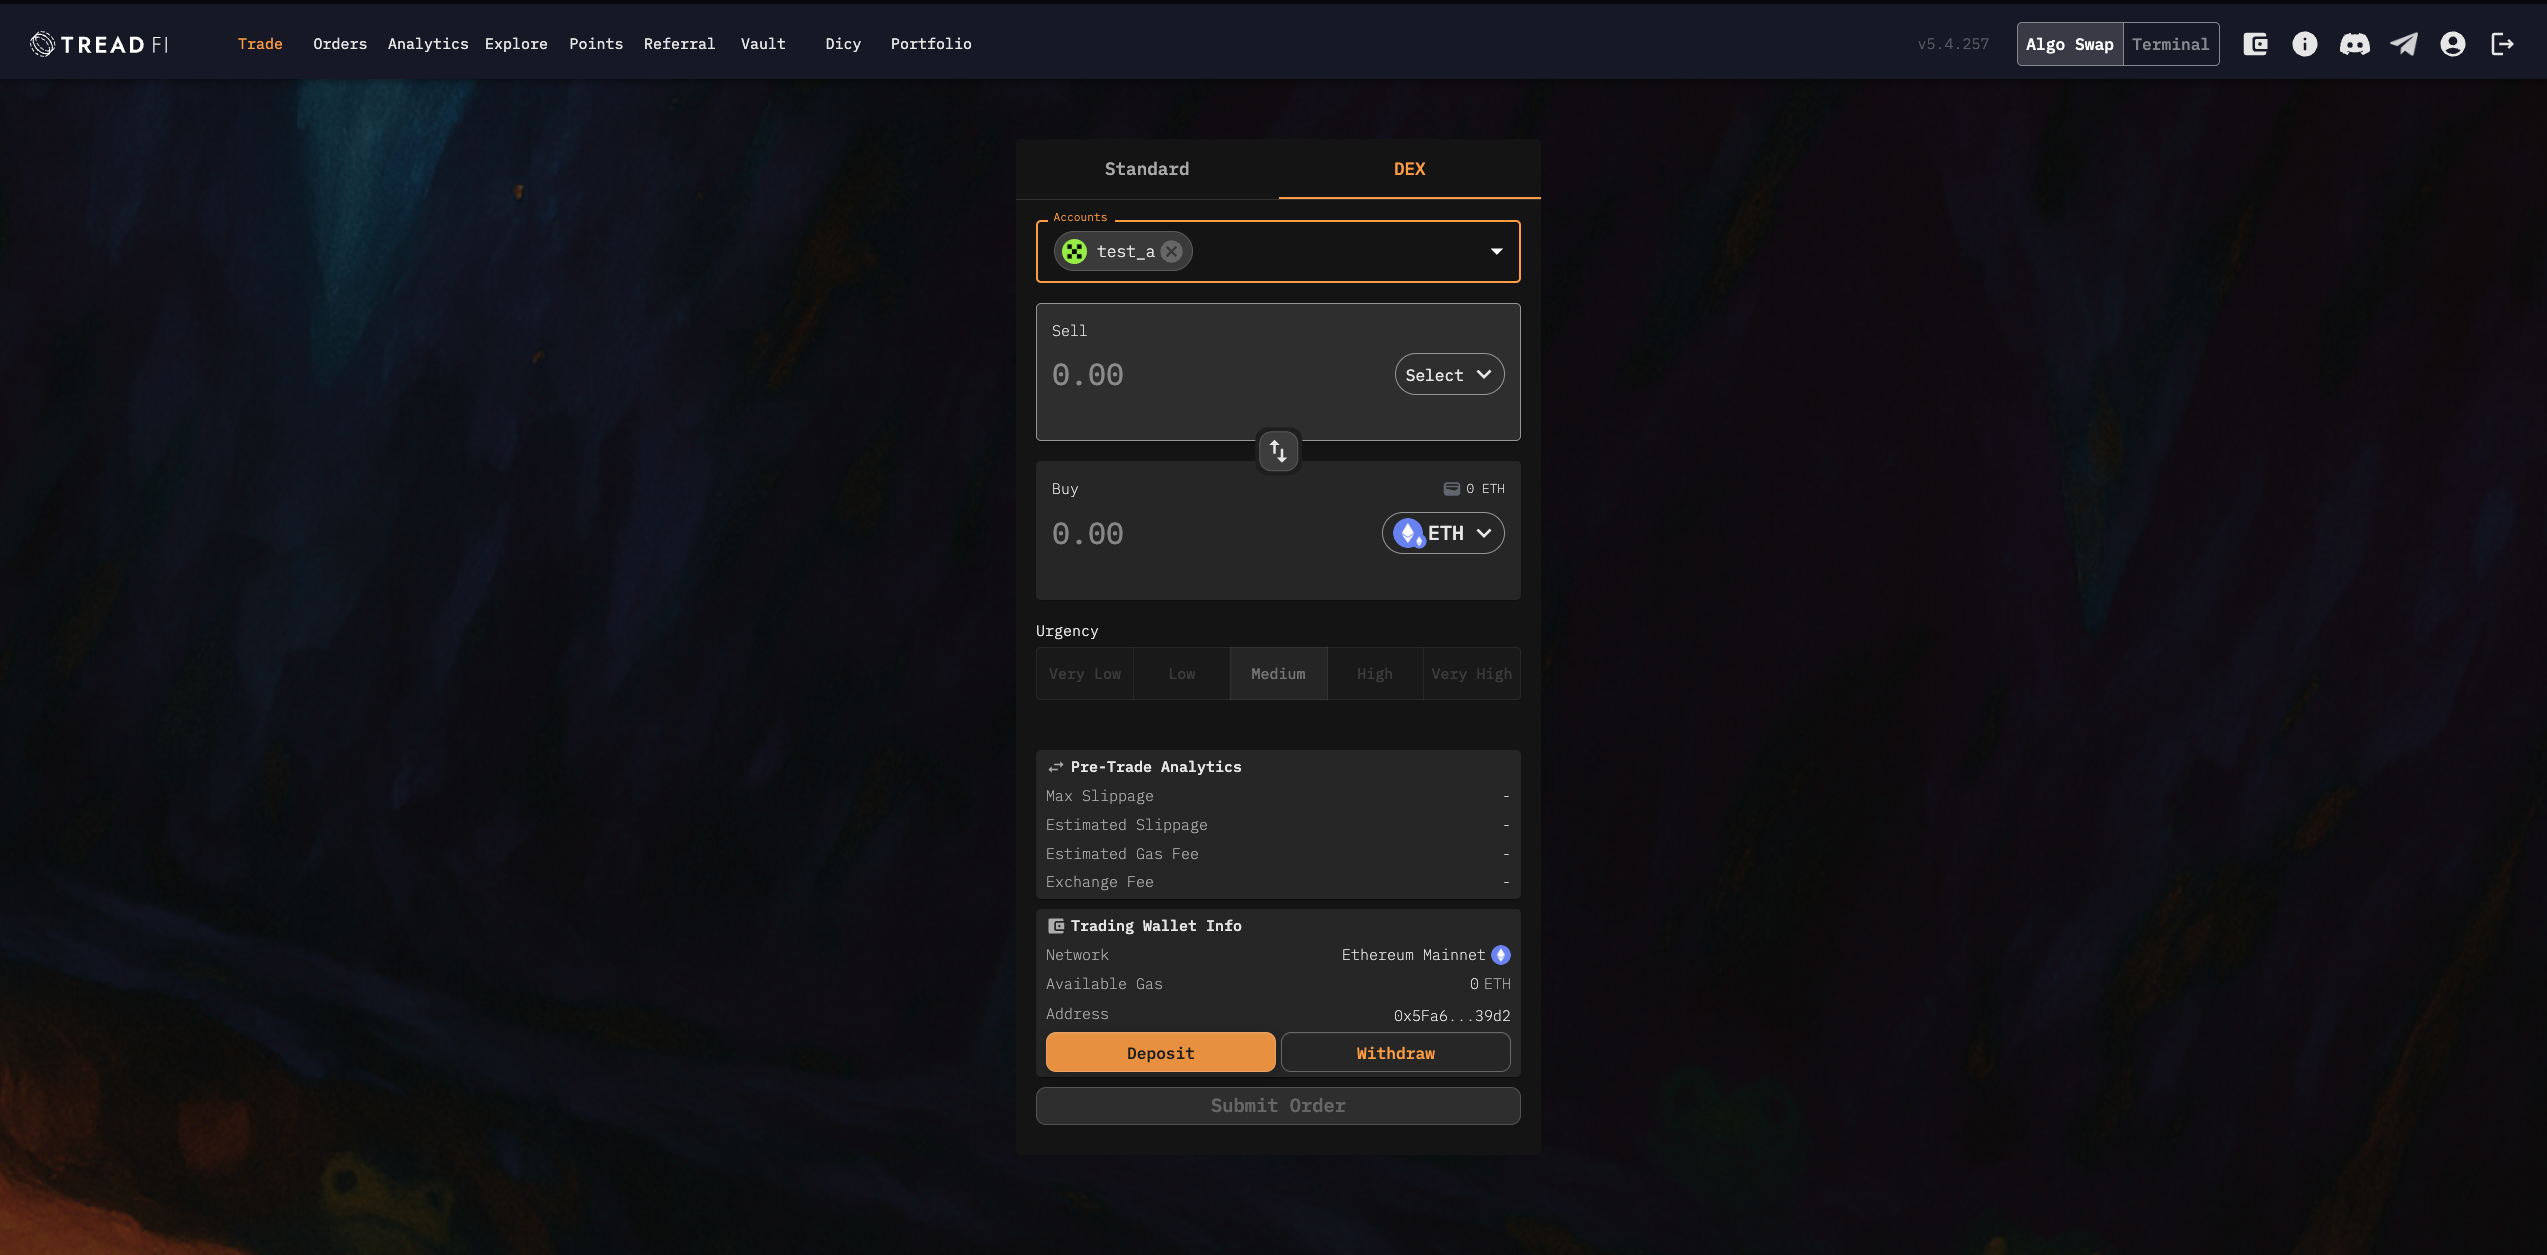Screen dimensions: 2547x1255
Task: Open the user profile icon
Action: [x=2453, y=44]
